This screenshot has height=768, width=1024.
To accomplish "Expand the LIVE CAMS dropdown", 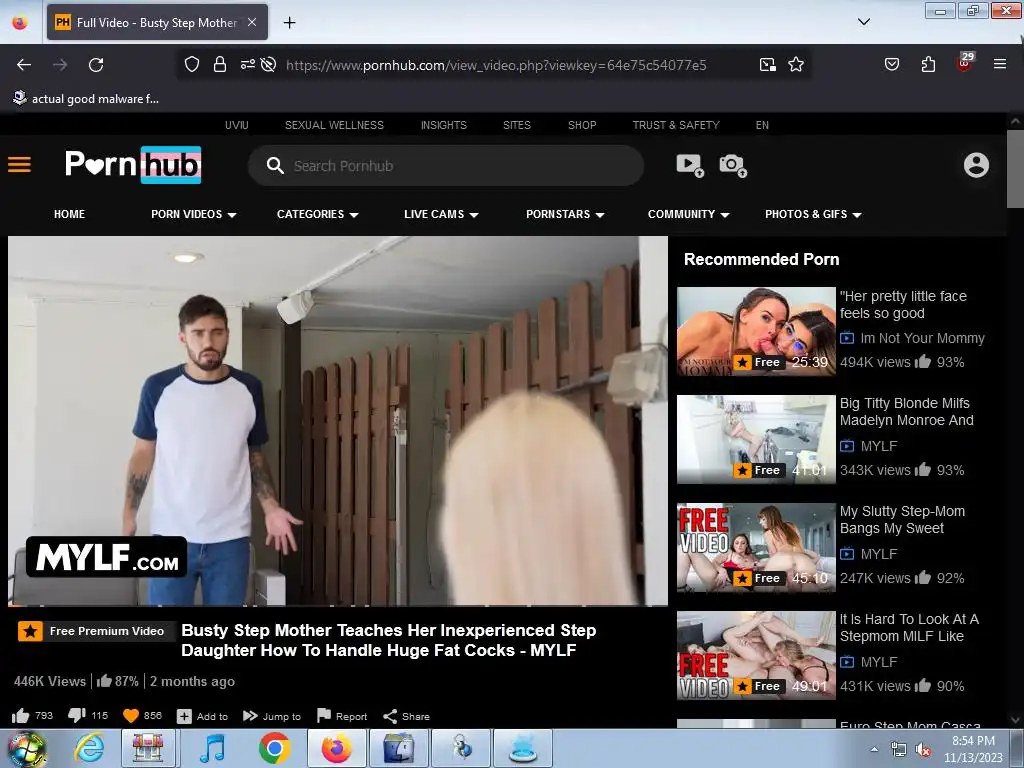I will pos(441,214).
